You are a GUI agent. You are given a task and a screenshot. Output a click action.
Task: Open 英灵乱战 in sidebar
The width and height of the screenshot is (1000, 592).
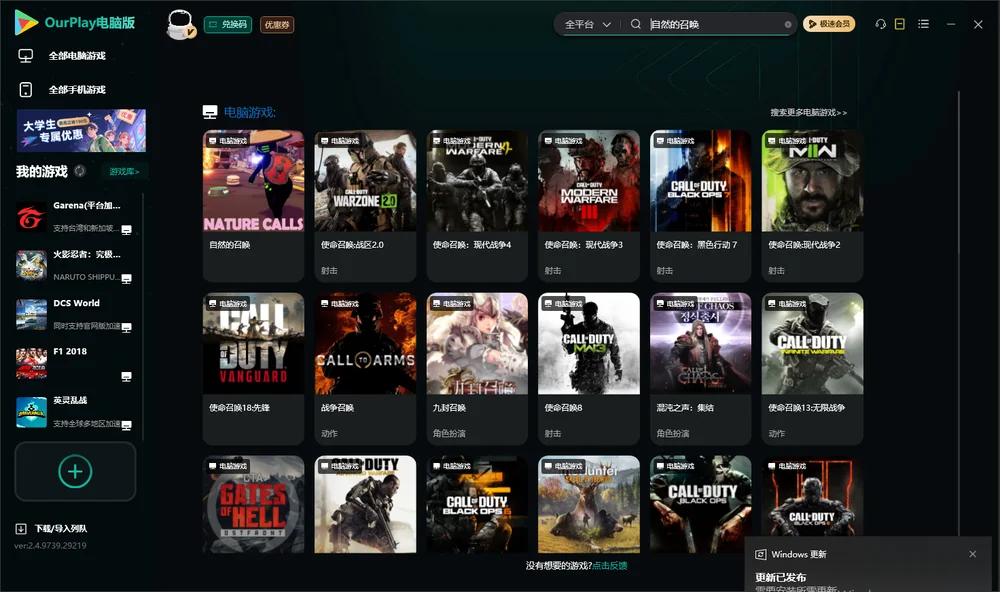pos(74,412)
